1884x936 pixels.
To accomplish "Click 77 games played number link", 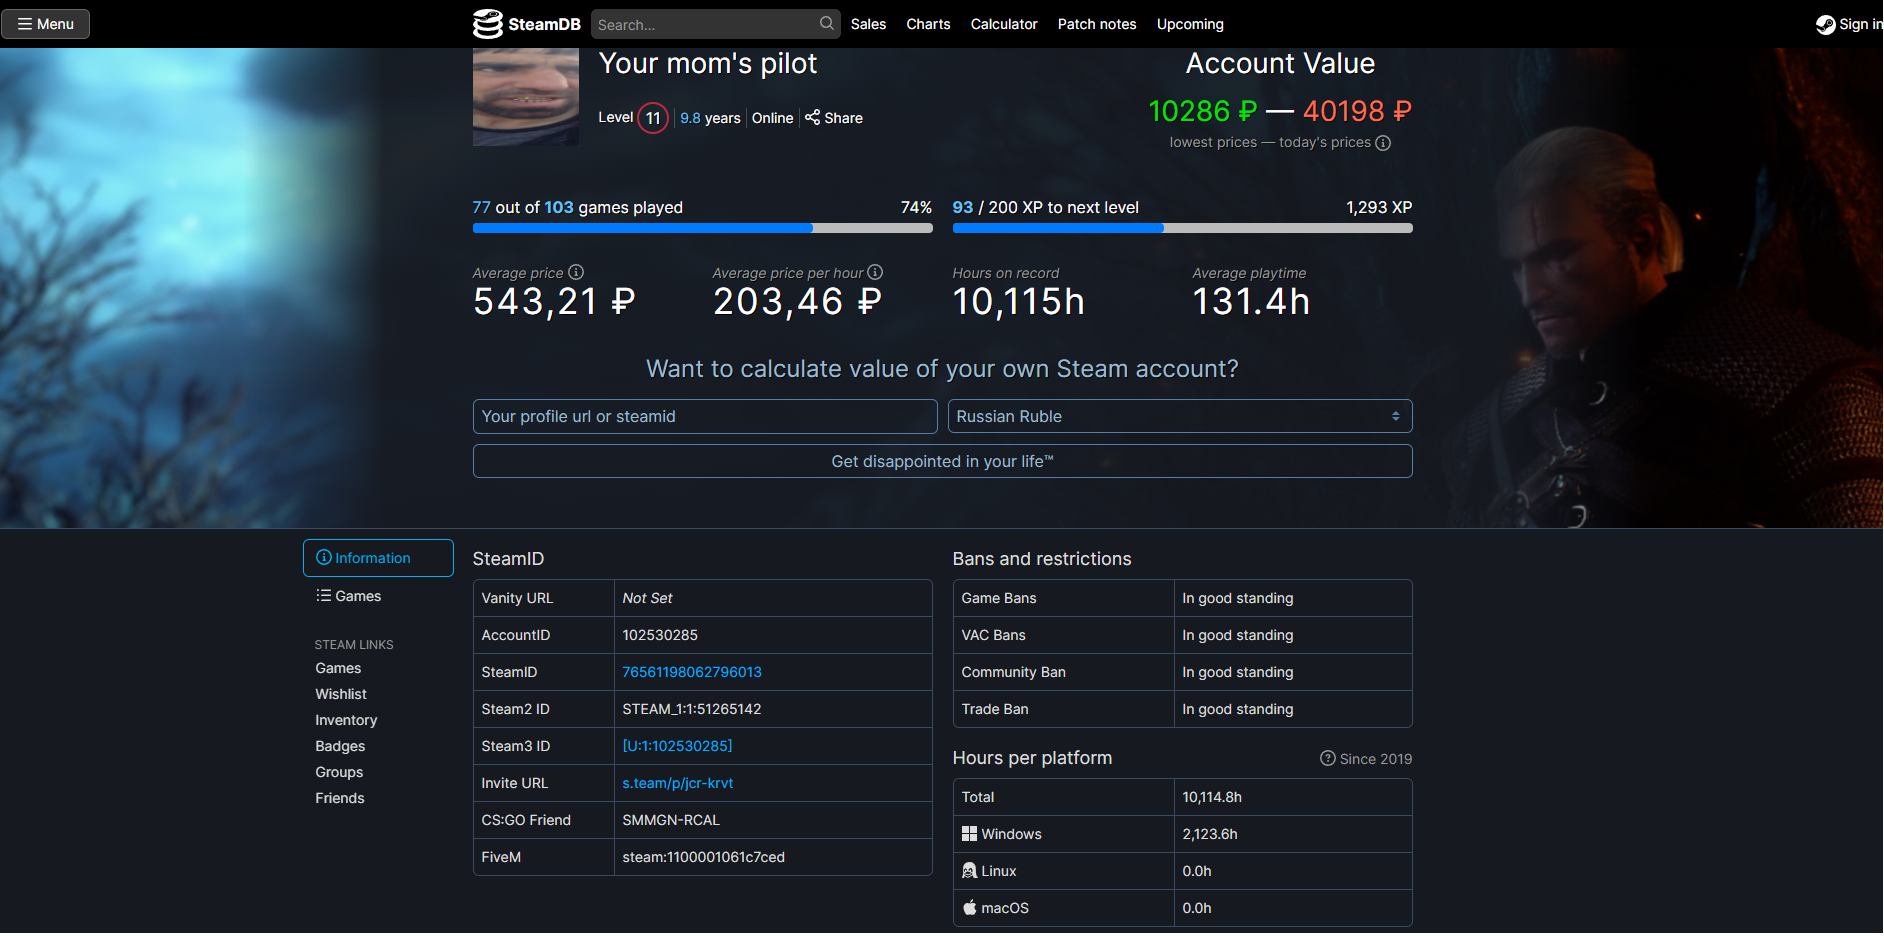I will click(482, 207).
